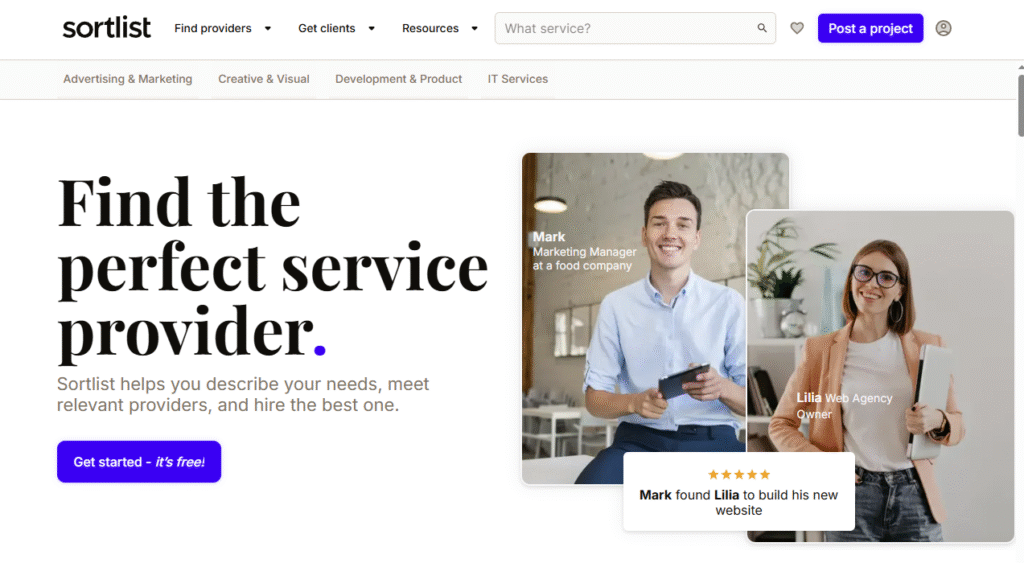This screenshot has width=1024, height=563.
Task: Click the magnifier search icon
Action: (761, 28)
